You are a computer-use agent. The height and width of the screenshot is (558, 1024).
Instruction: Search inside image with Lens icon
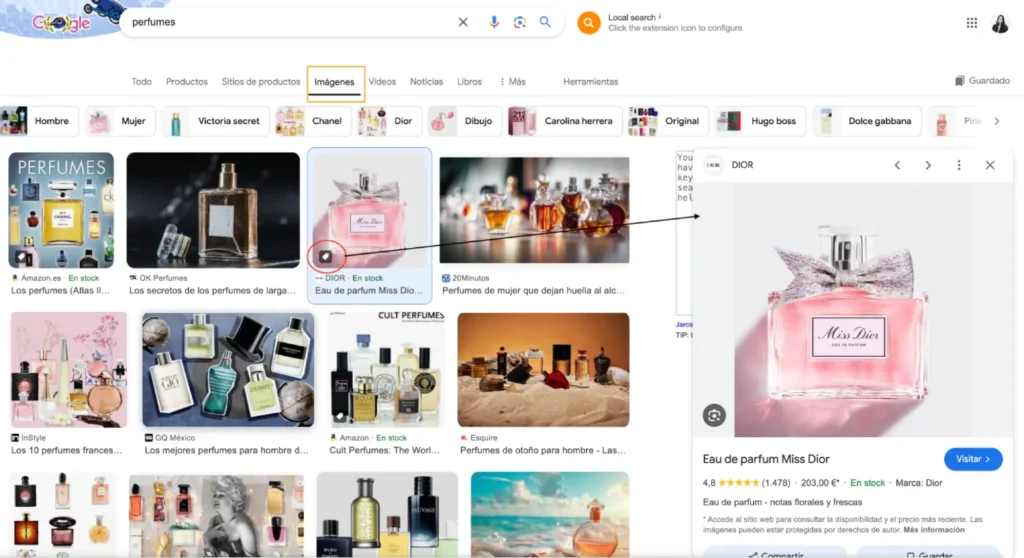[x=714, y=416]
